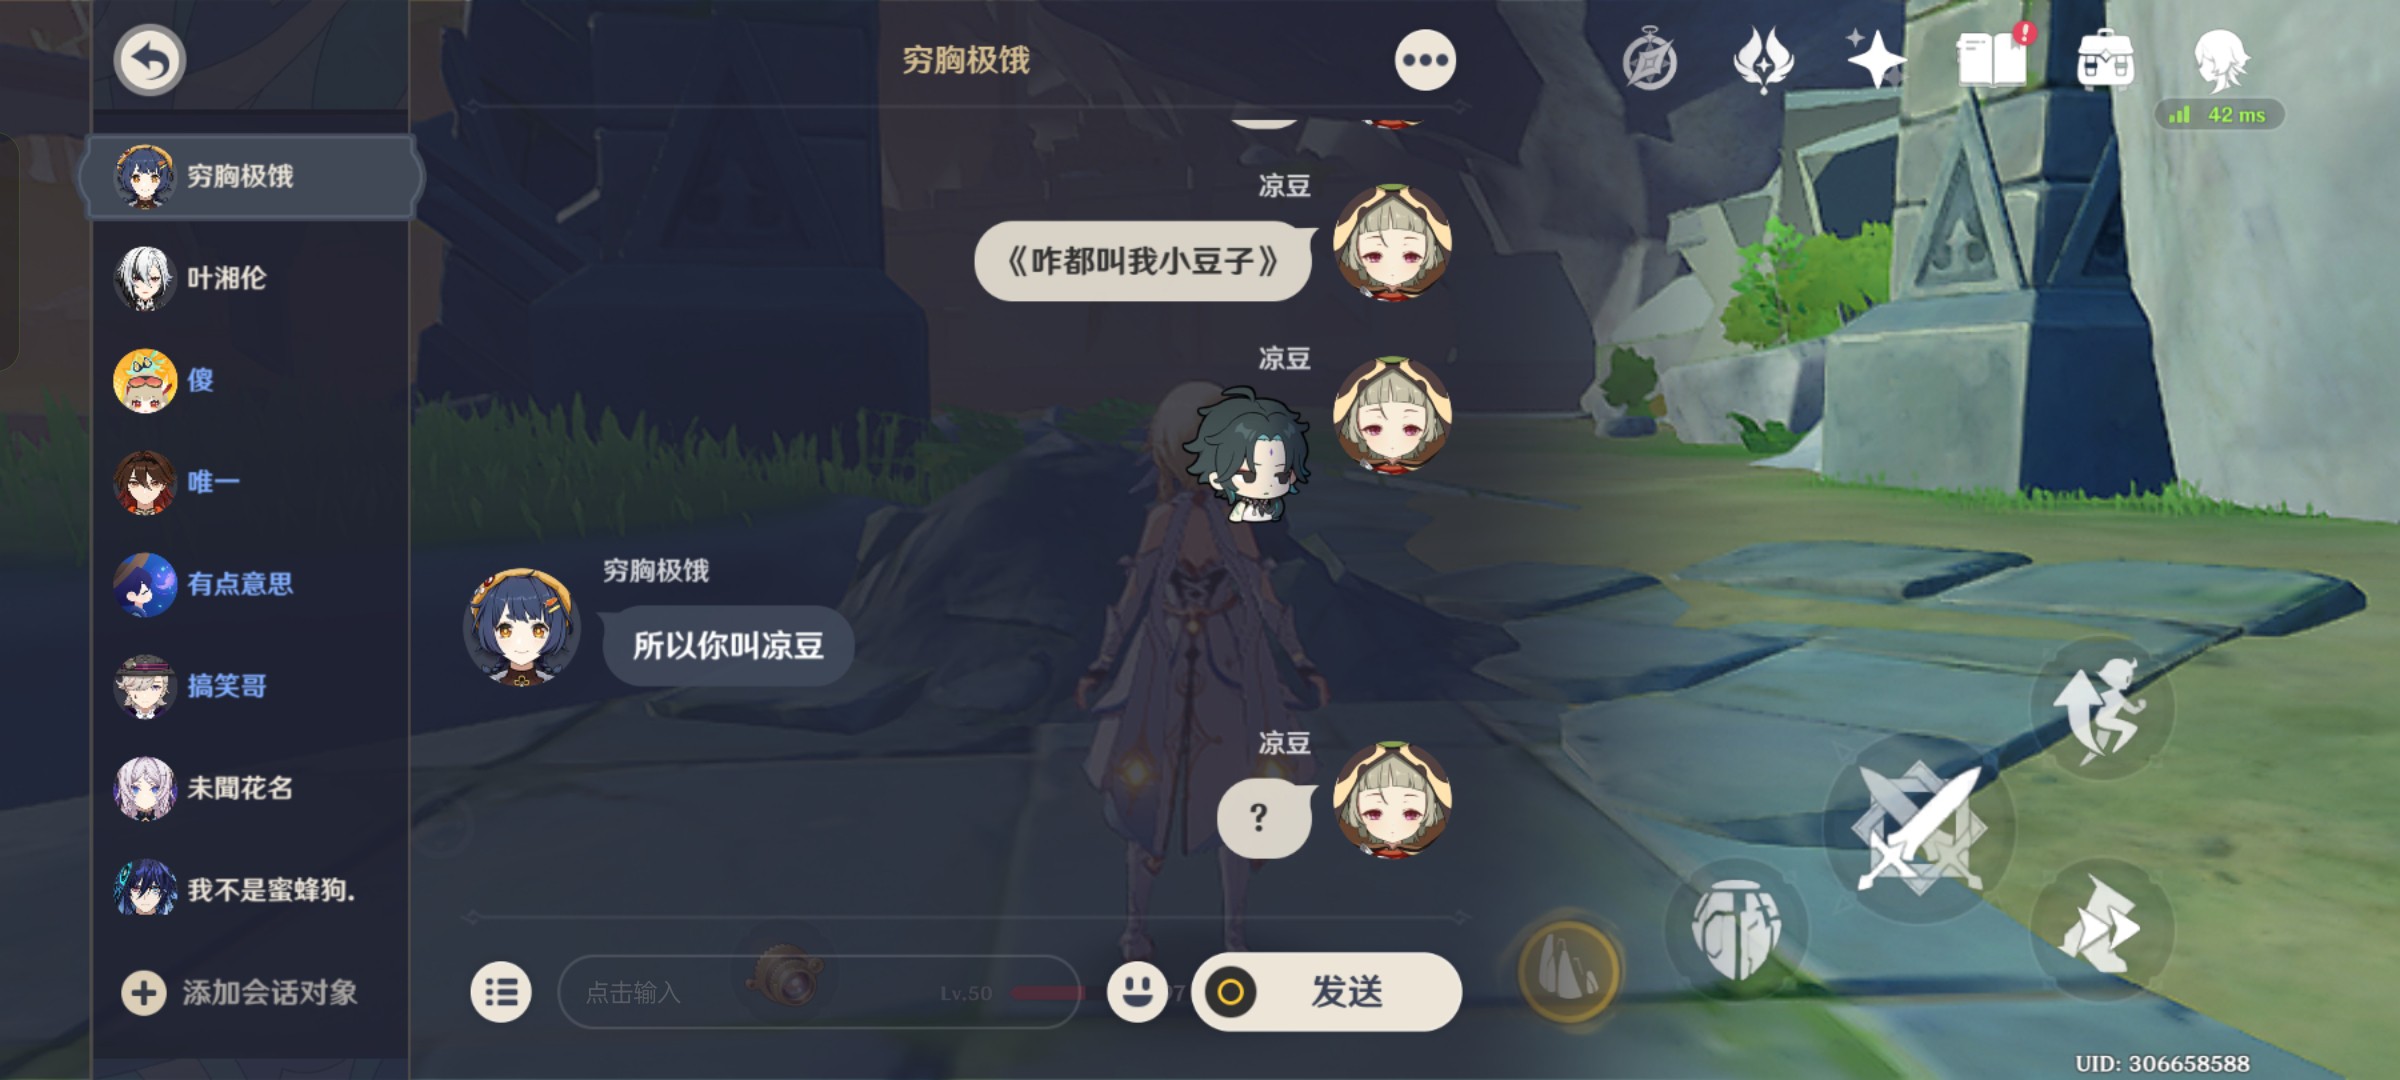Open the chat list menu icon

(x=501, y=992)
